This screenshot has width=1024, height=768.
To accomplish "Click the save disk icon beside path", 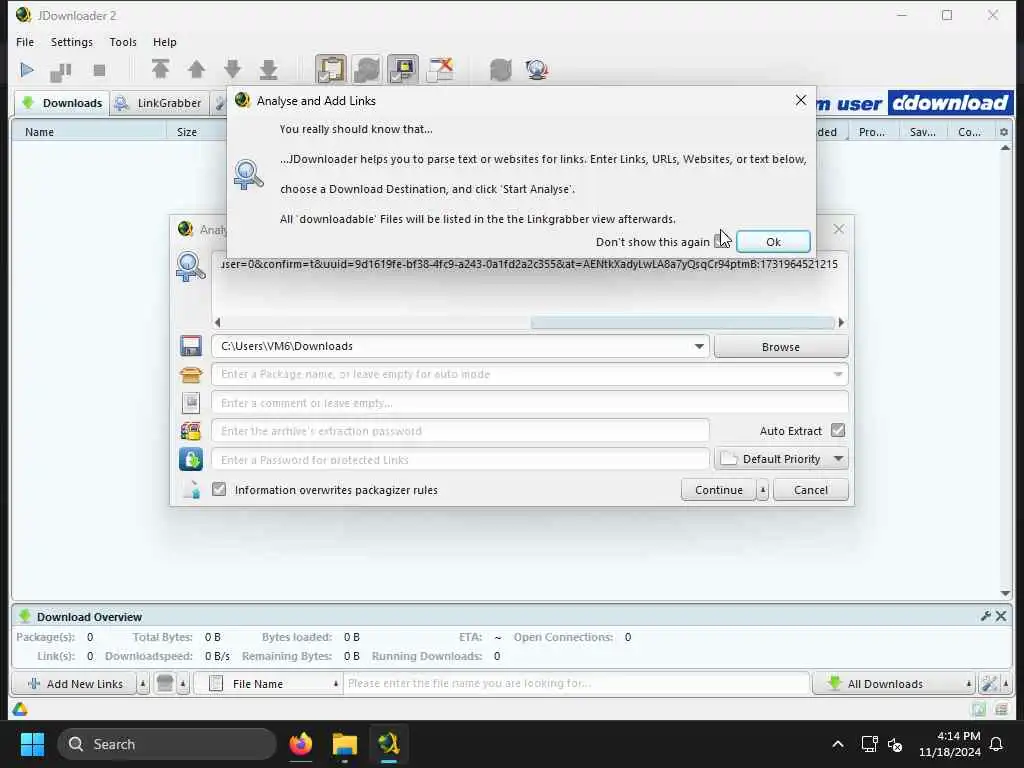I will (x=191, y=346).
